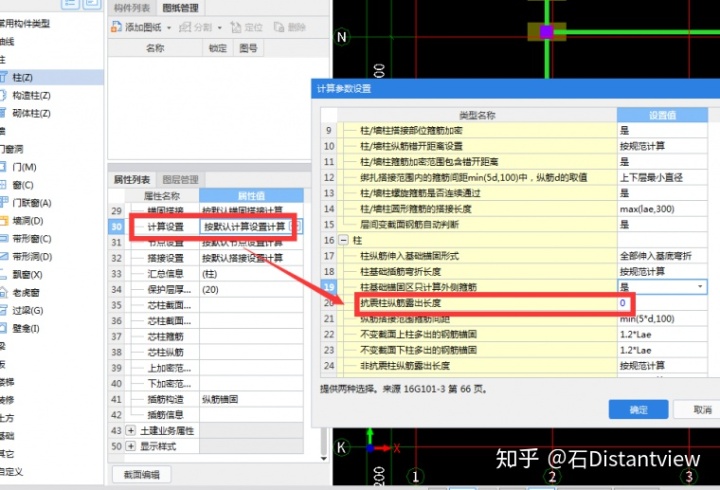Select 过梁(G) component type
Image resolution: width=720 pixels, height=490 pixels.
point(28,310)
